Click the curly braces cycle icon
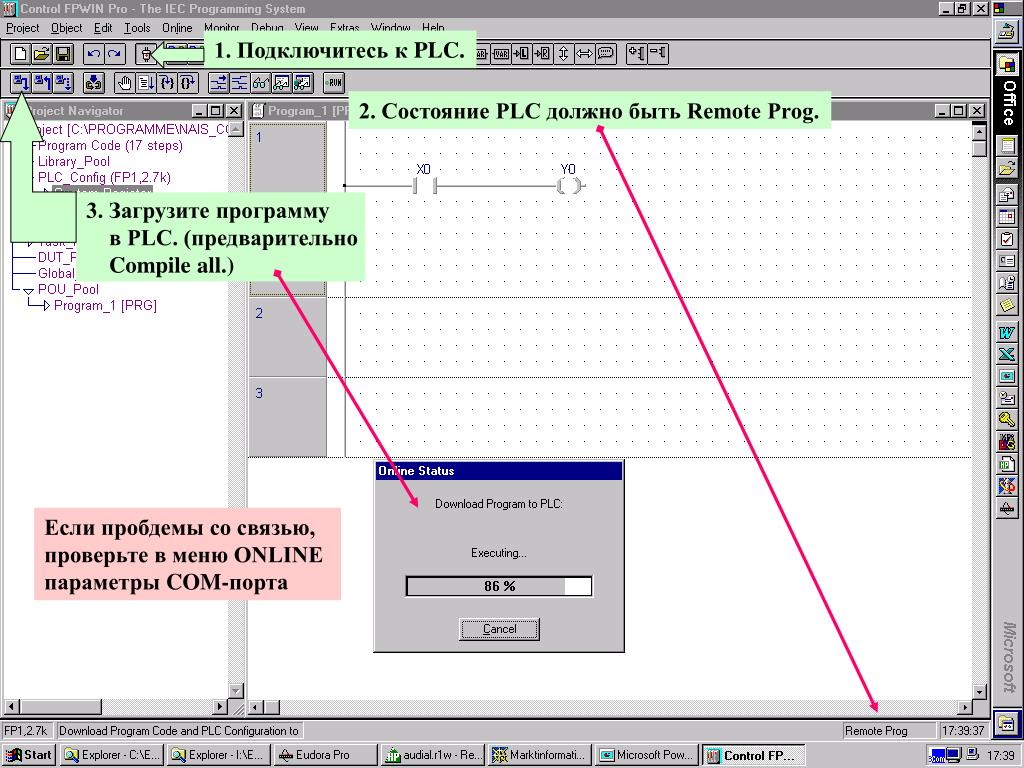 (x=167, y=82)
